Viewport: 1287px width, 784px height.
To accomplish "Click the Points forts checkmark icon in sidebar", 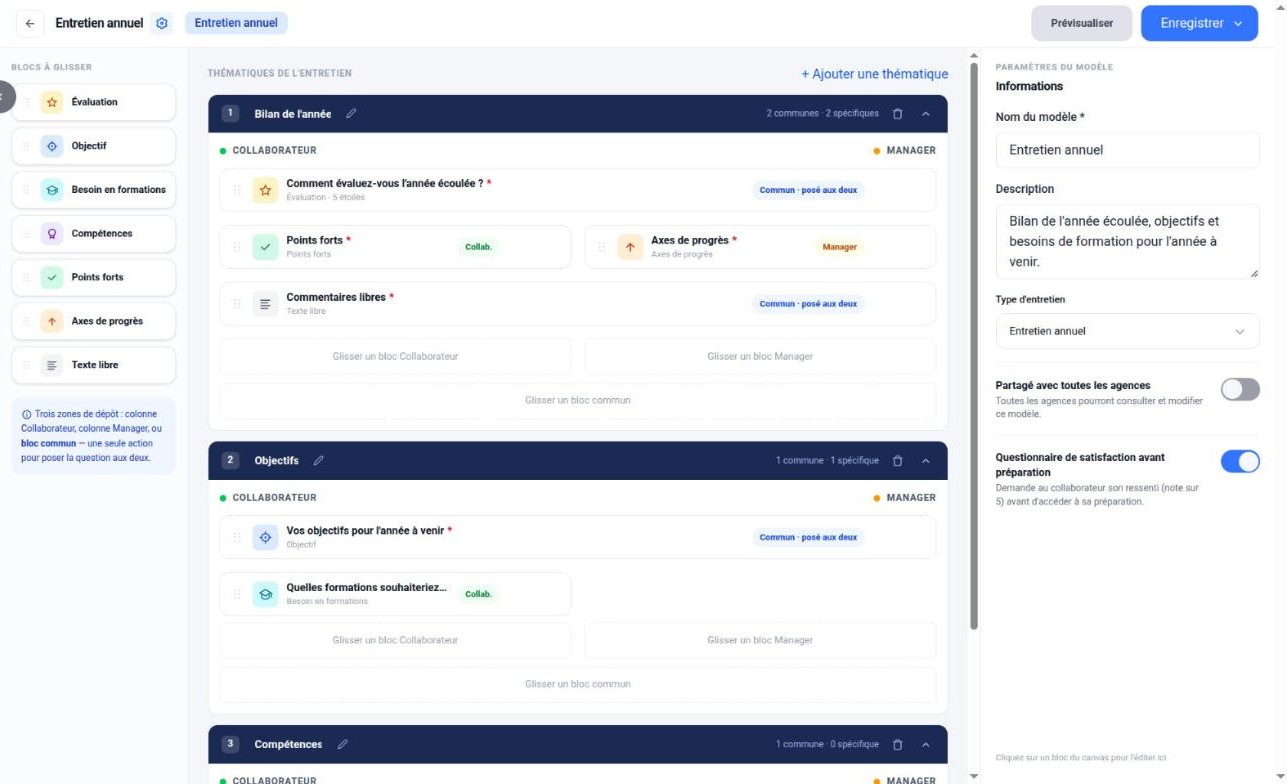I will coord(53,278).
